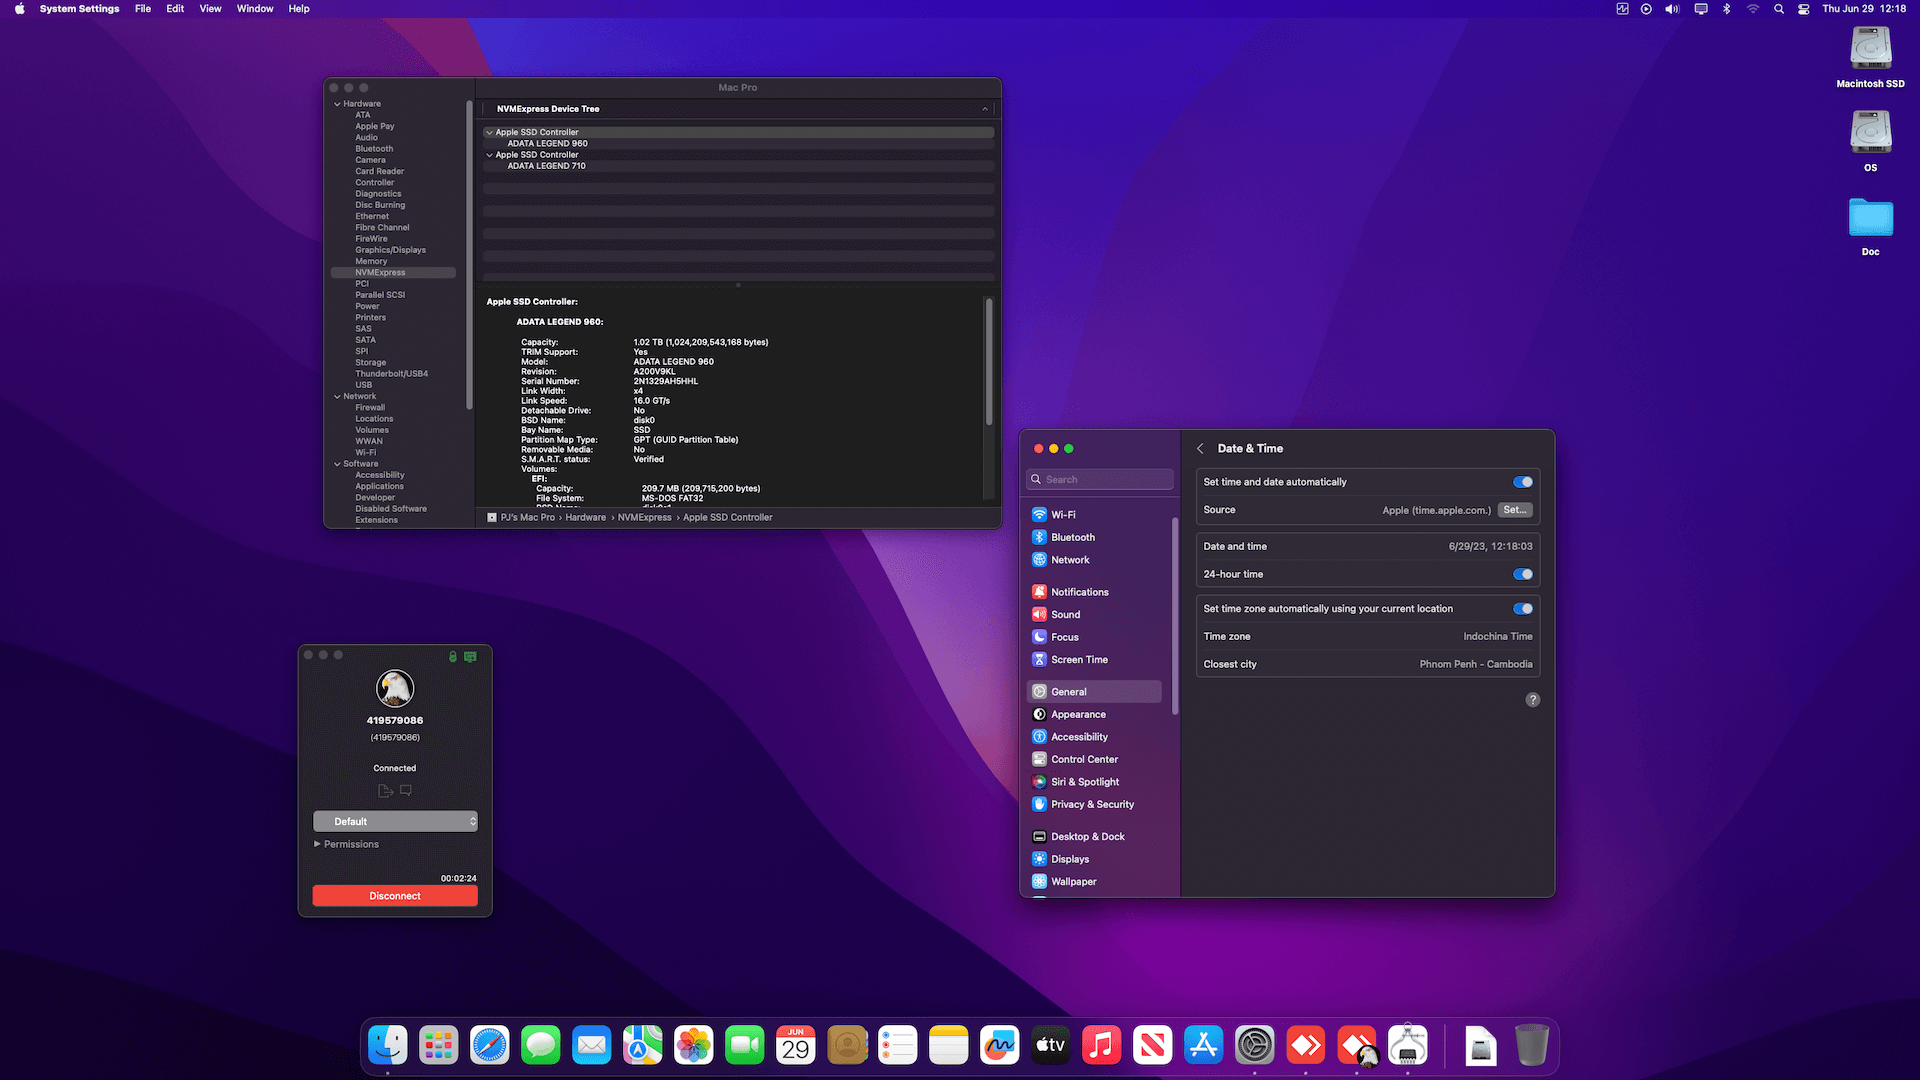
Task: Open Safari from the Dock
Action: (490, 1046)
